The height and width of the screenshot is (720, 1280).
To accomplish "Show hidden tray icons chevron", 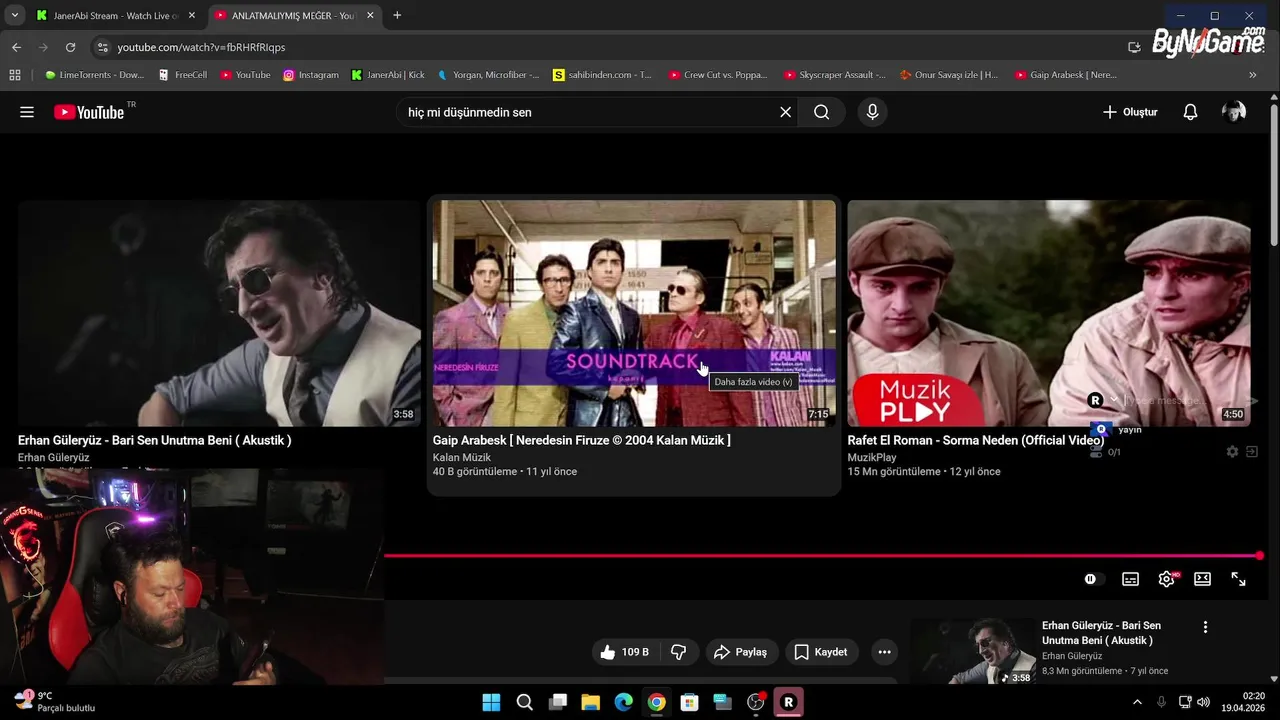I will coord(1137,702).
